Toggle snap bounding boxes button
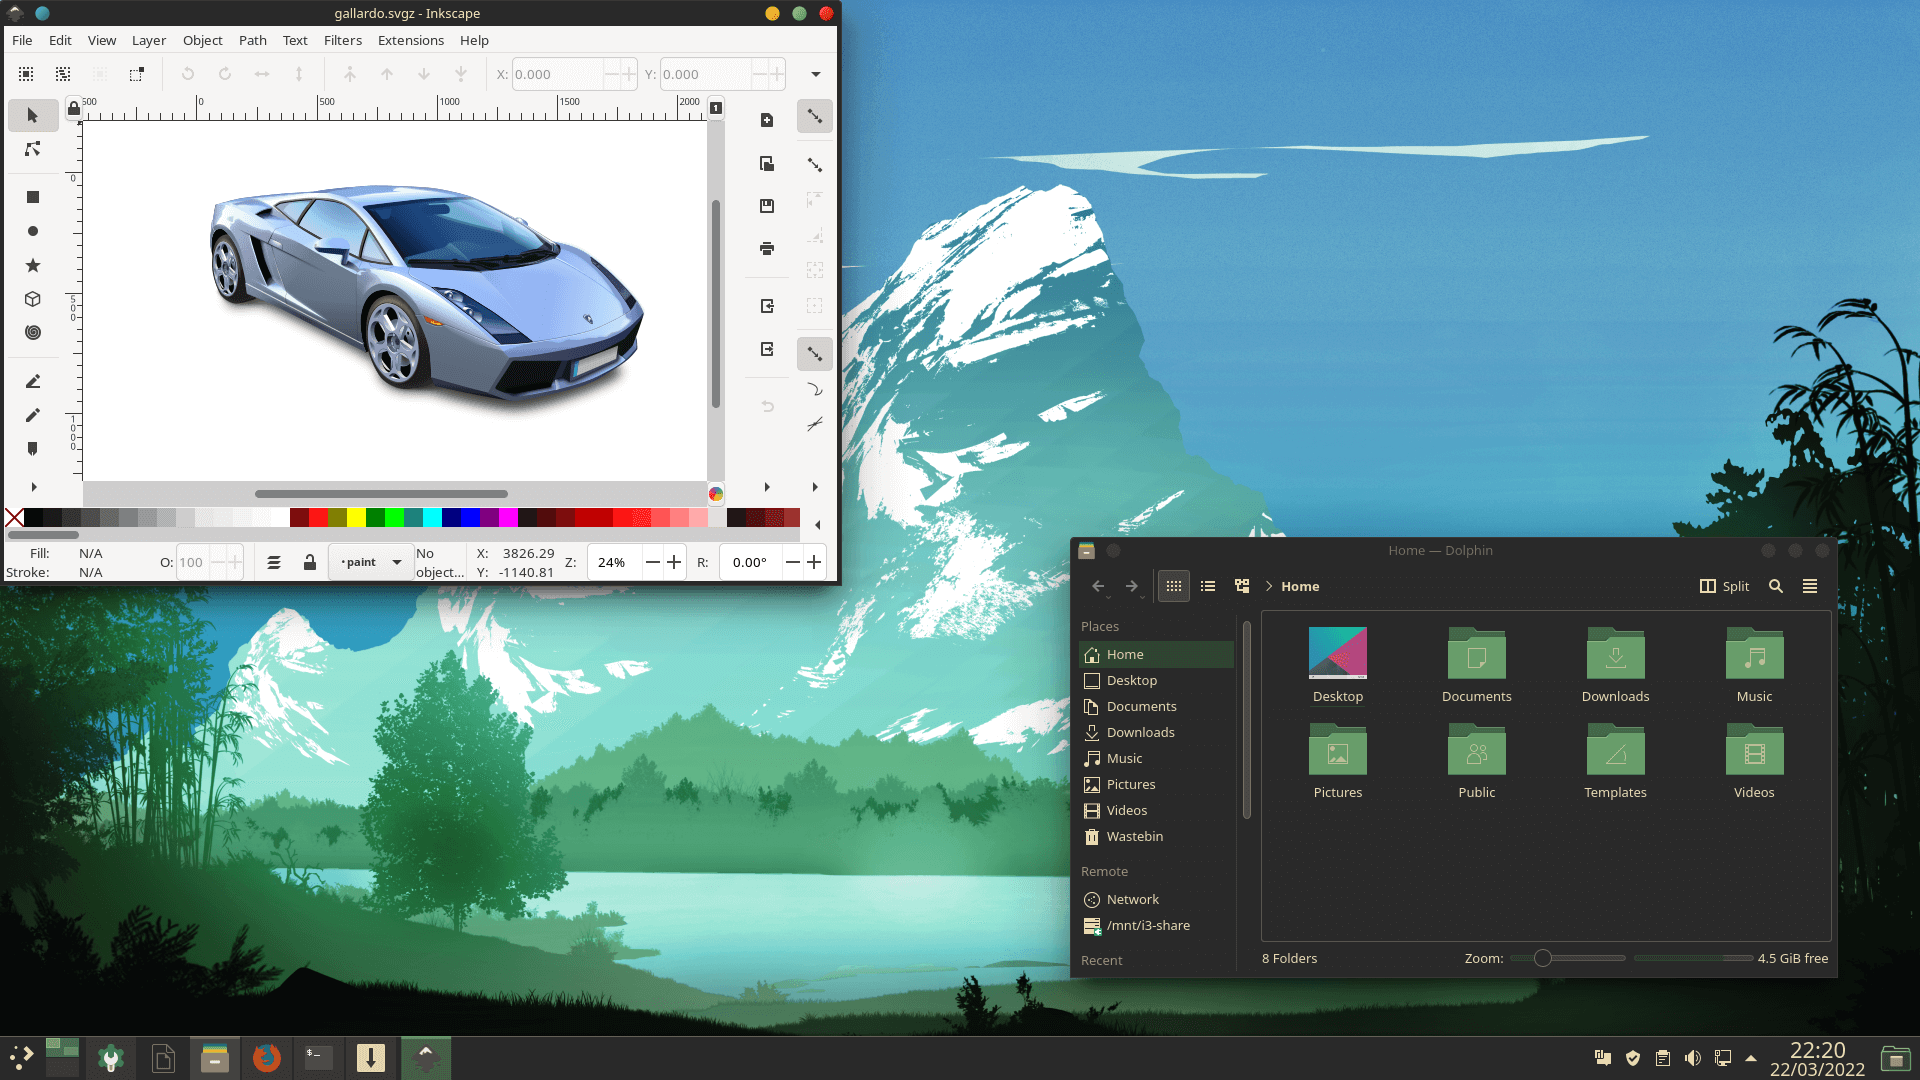1920x1080 pixels. coord(815,164)
